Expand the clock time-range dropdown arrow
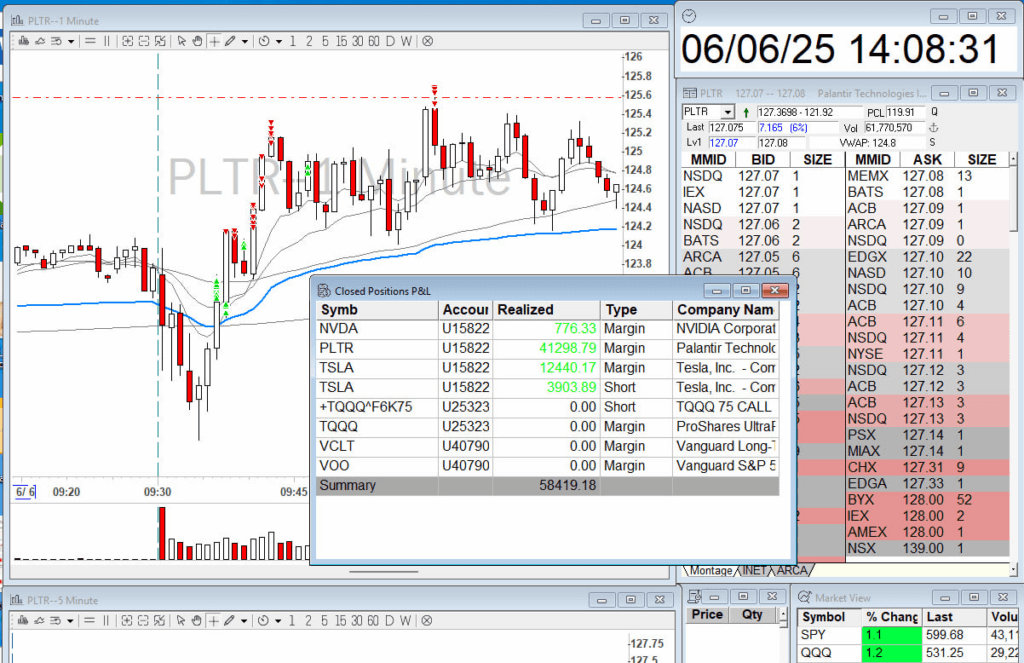This screenshot has width=1024, height=663. 277,41
